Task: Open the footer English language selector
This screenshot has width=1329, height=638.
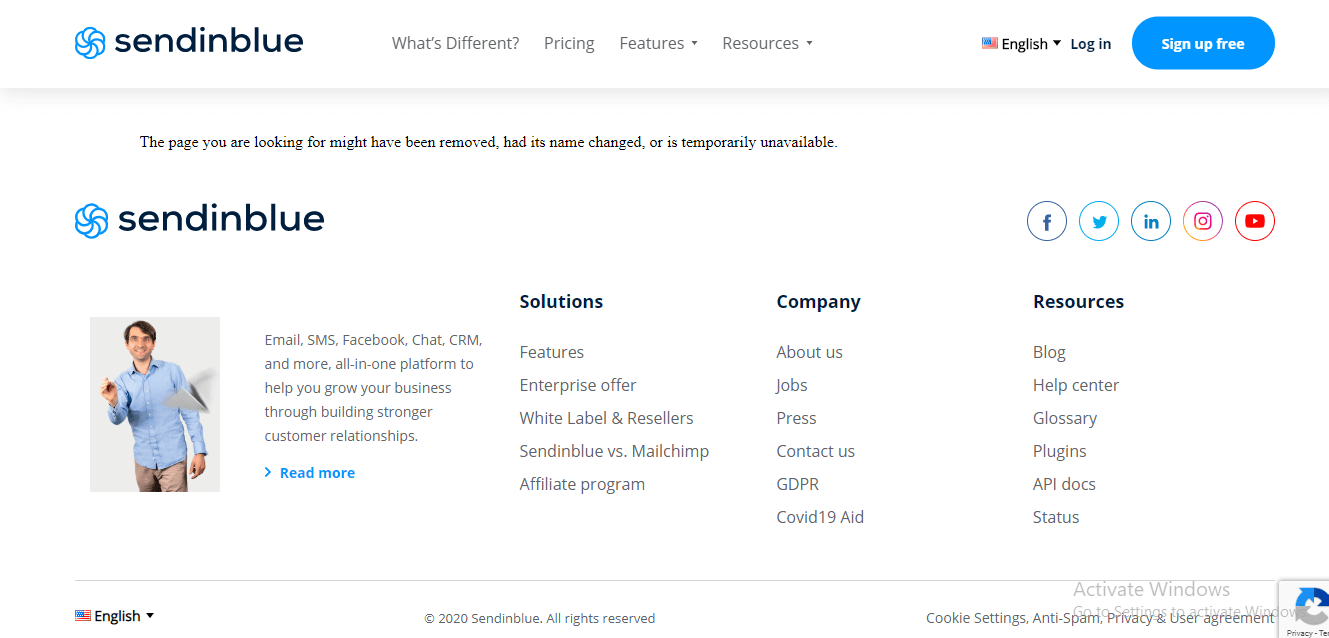Action: pyautogui.click(x=115, y=616)
